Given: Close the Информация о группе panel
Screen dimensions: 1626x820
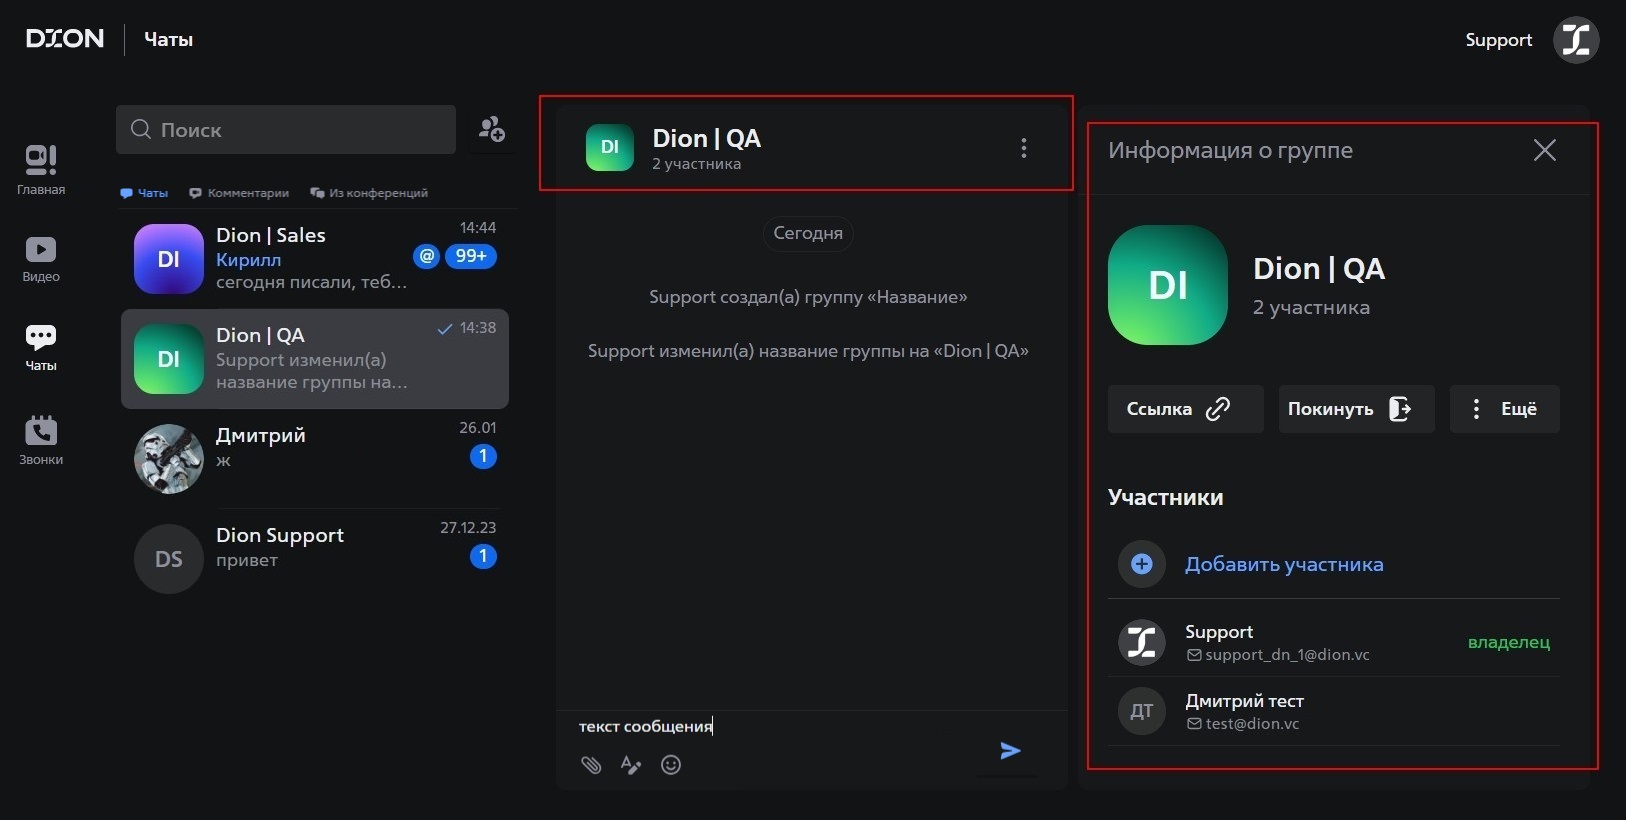Looking at the screenshot, I should [x=1544, y=150].
